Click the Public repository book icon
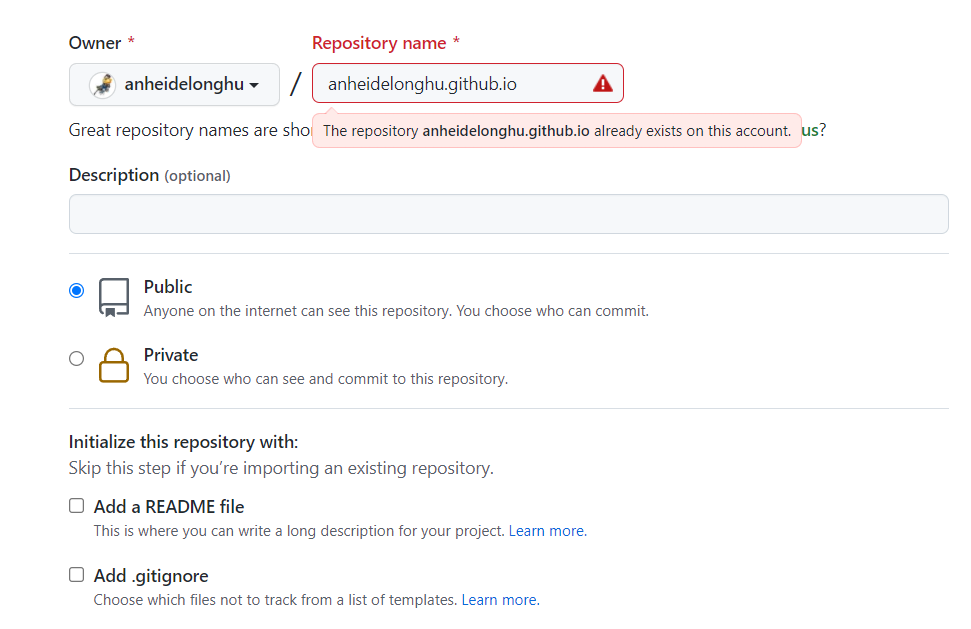Viewport: 971px width, 629px height. pyautogui.click(x=114, y=297)
